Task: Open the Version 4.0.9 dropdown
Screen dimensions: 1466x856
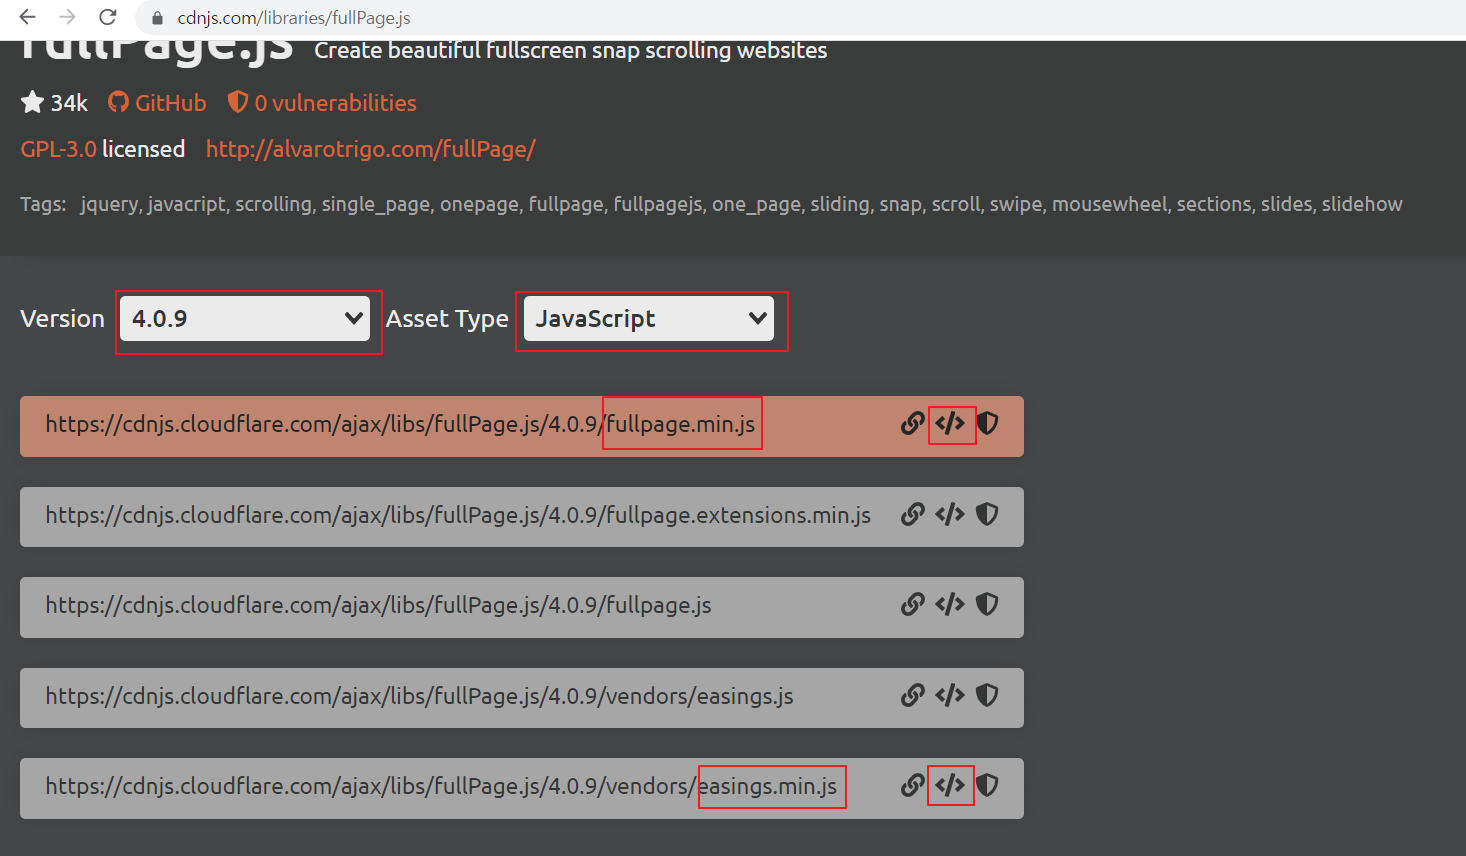Action: click(x=246, y=319)
